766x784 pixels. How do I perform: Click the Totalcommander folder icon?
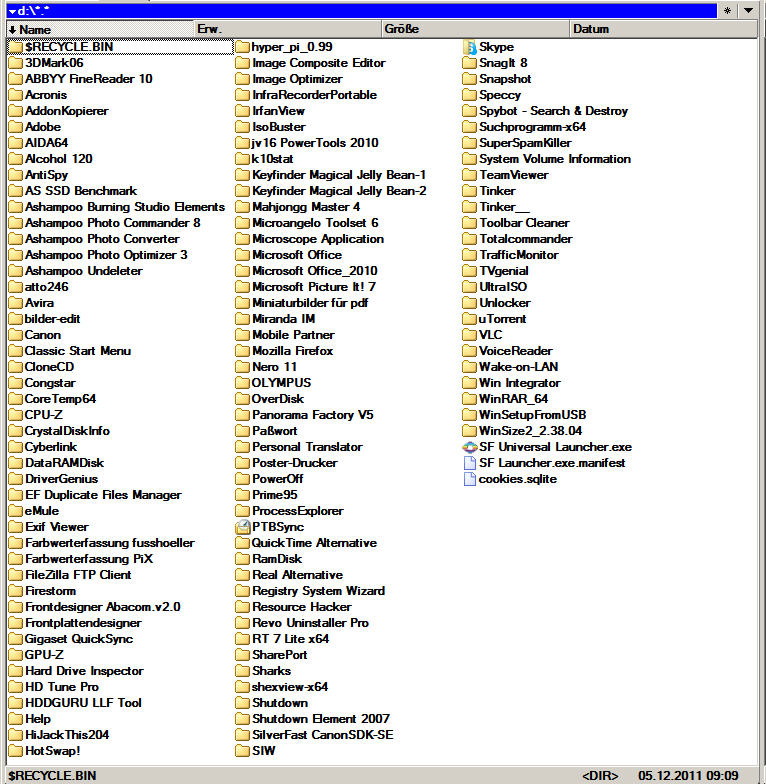point(470,239)
